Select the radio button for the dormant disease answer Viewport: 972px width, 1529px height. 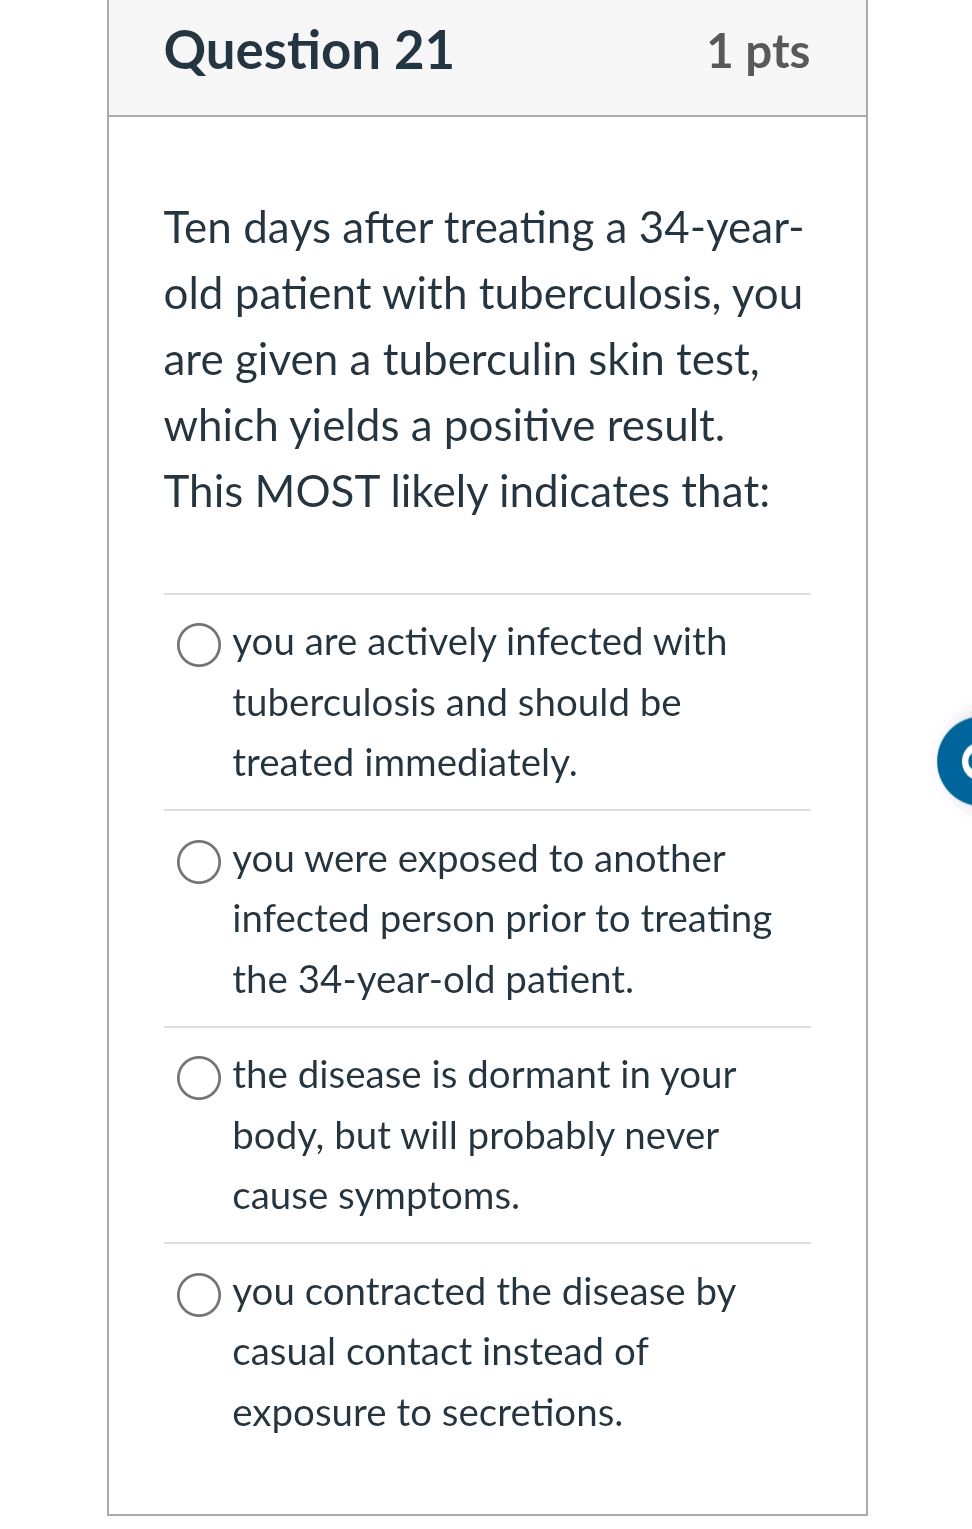[199, 1078]
